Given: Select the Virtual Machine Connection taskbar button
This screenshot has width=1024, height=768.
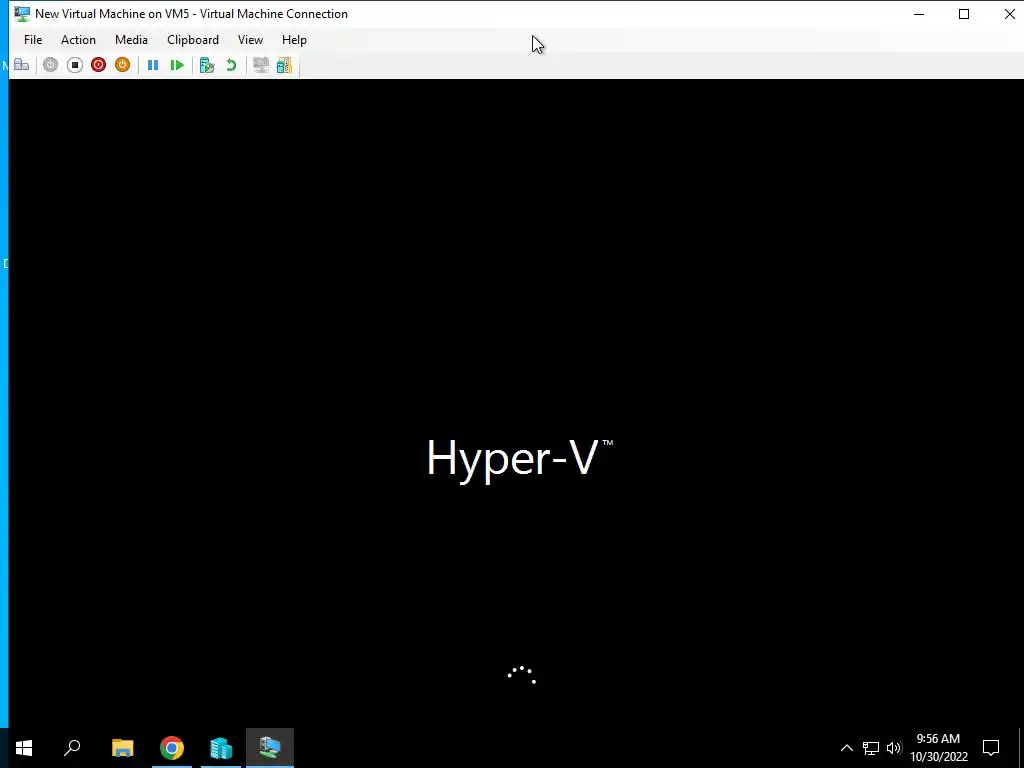Looking at the screenshot, I should tap(270, 748).
